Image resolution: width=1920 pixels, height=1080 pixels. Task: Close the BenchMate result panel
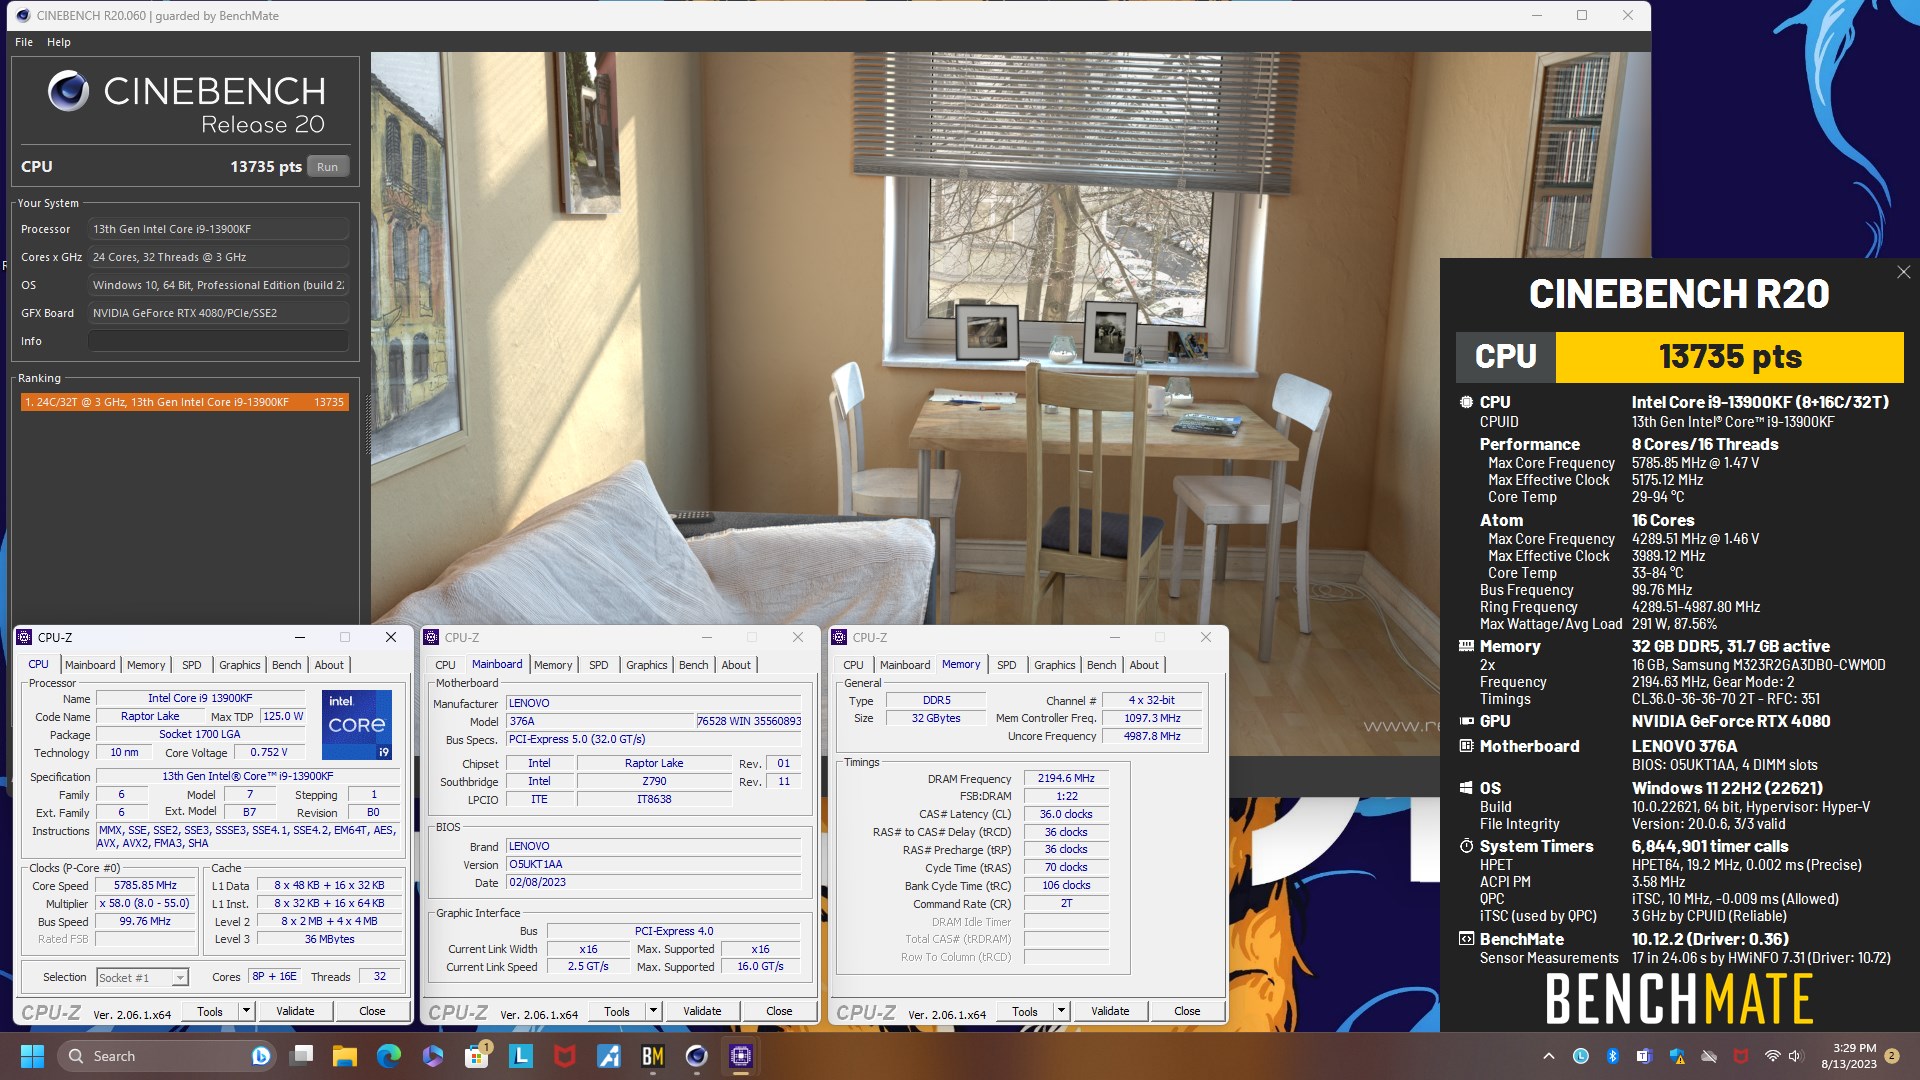pos(1904,272)
